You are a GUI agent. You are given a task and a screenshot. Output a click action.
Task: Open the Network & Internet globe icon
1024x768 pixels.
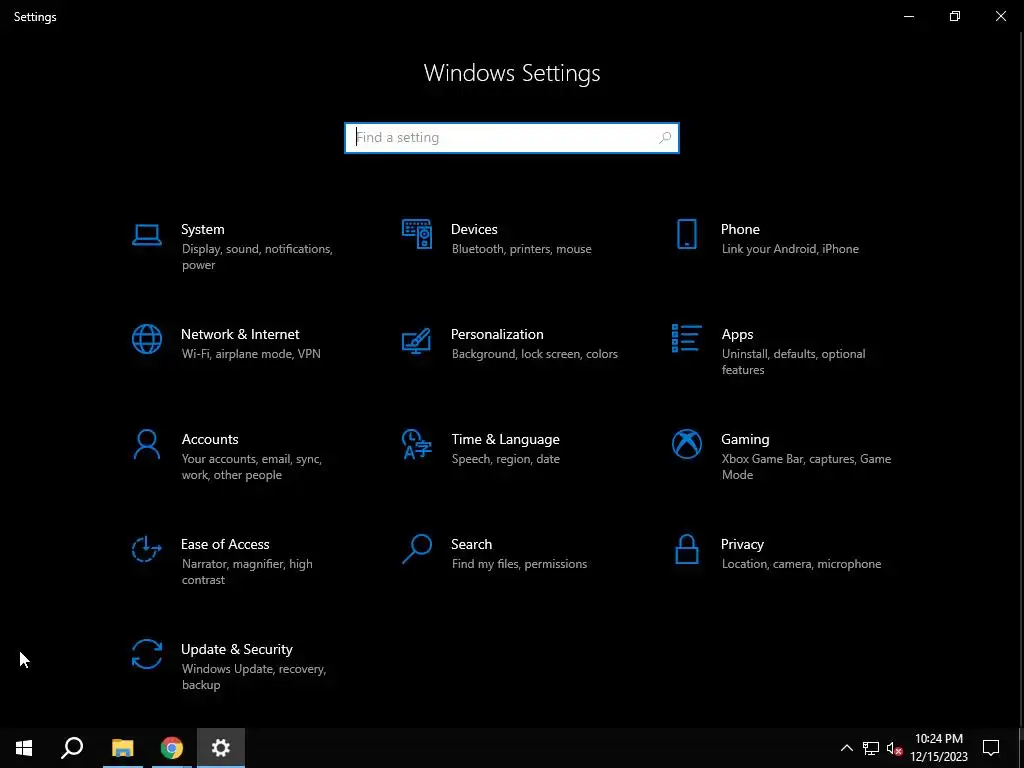pyautogui.click(x=147, y=339)
